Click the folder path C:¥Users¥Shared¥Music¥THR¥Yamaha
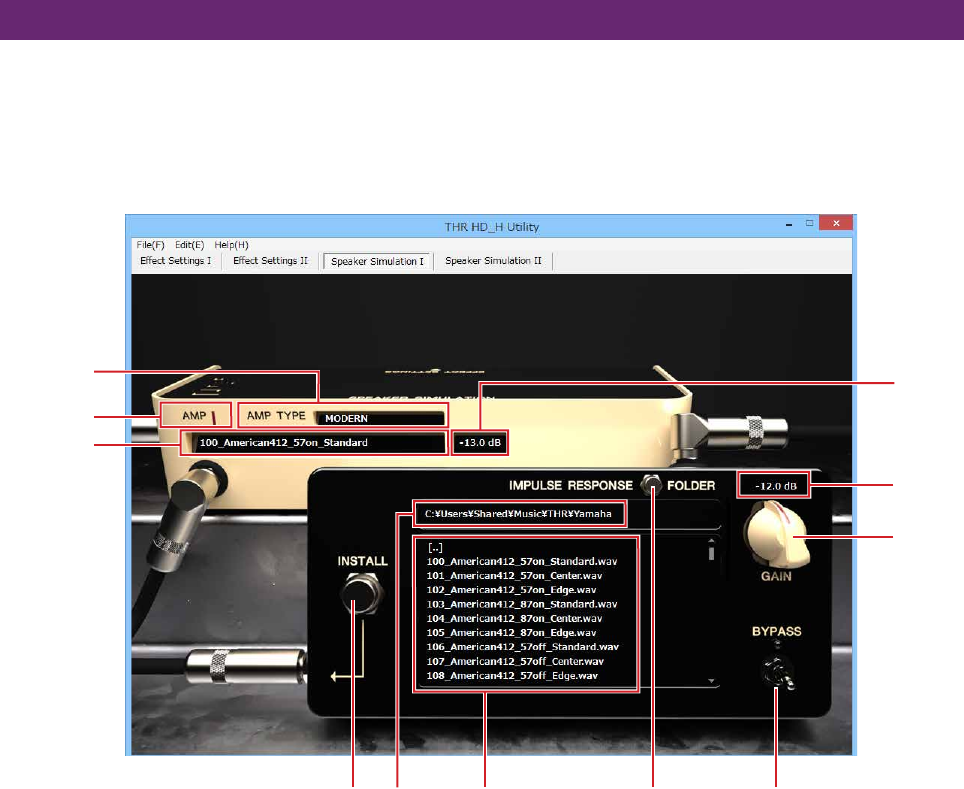This screenshot has height=789, width=964. [519, 513]
